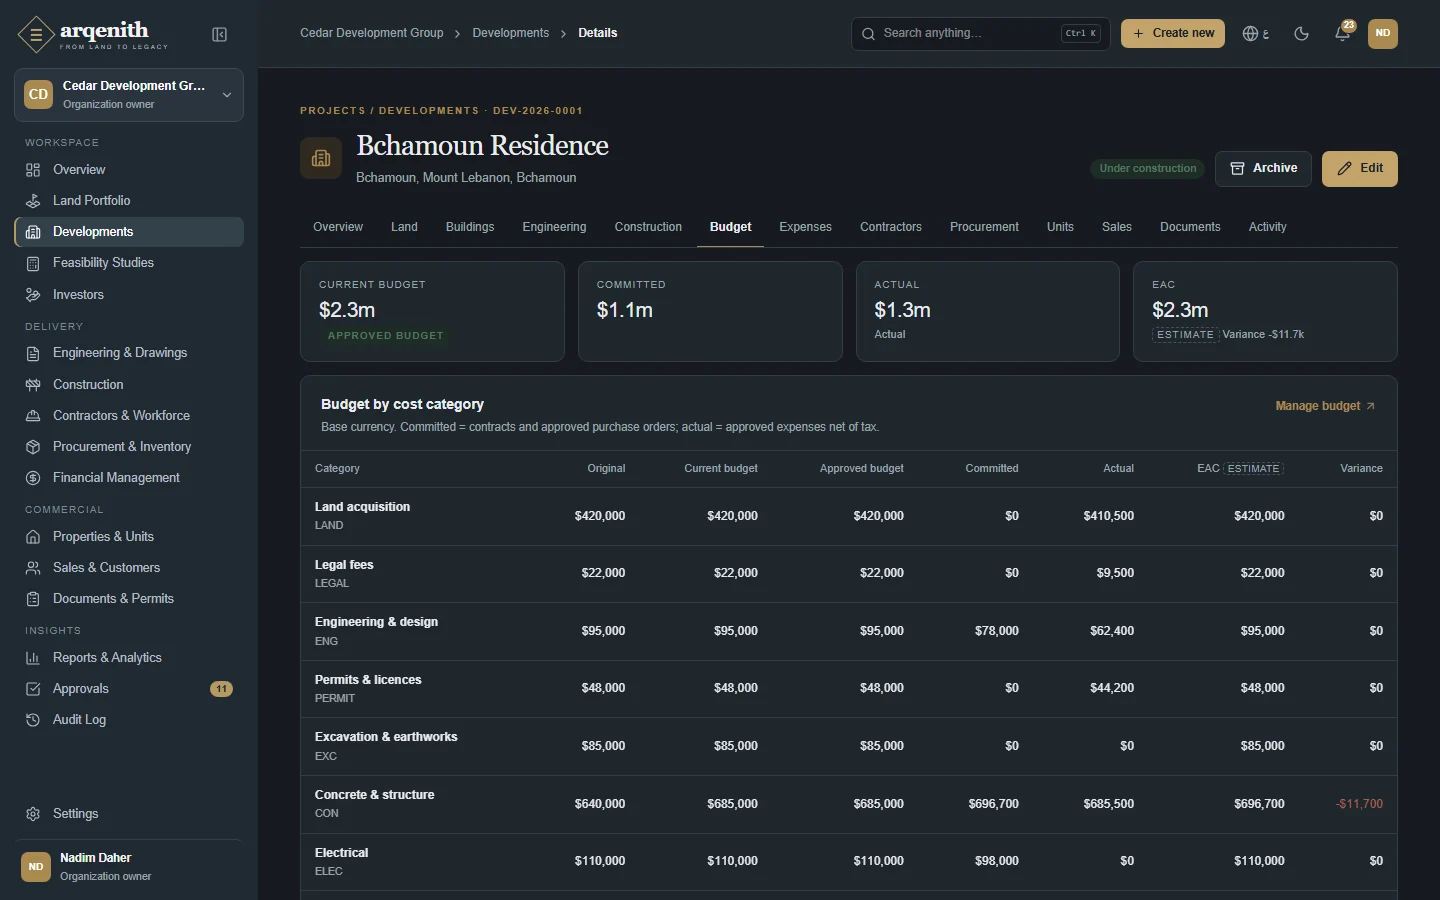Open Procurement & Inventory

pos(129,447)
